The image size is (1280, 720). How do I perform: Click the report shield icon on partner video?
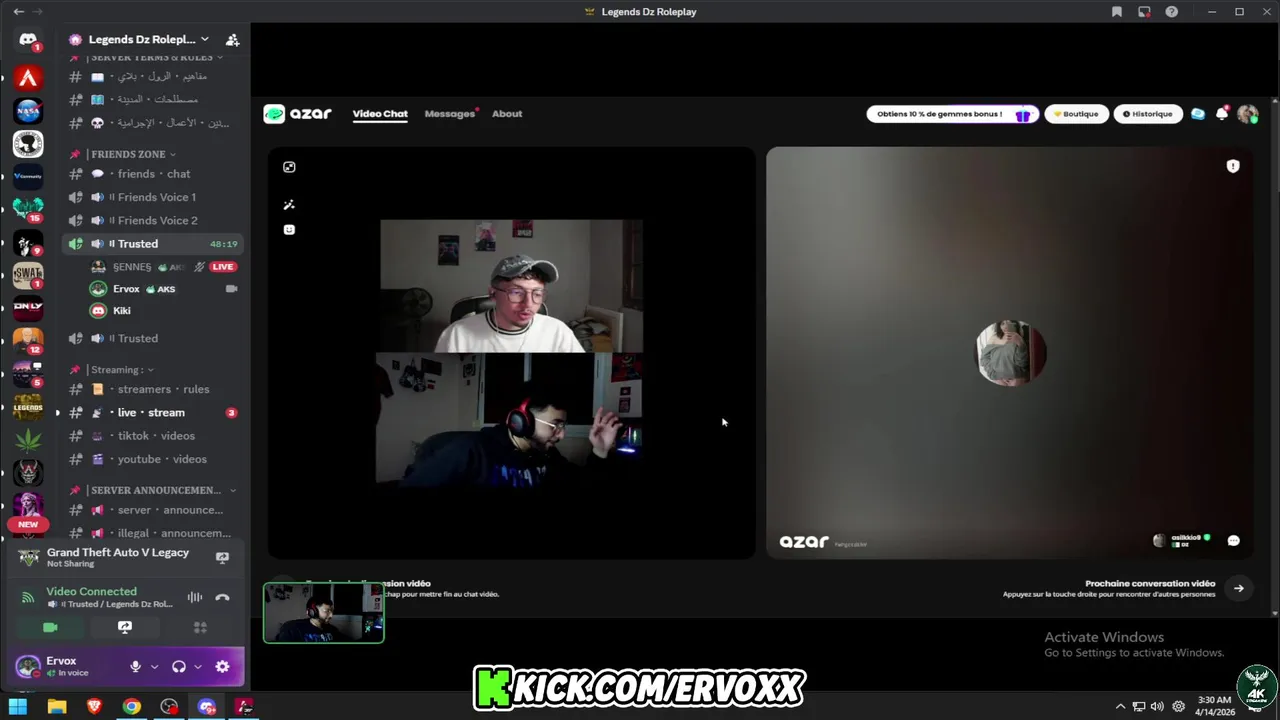1233,166
